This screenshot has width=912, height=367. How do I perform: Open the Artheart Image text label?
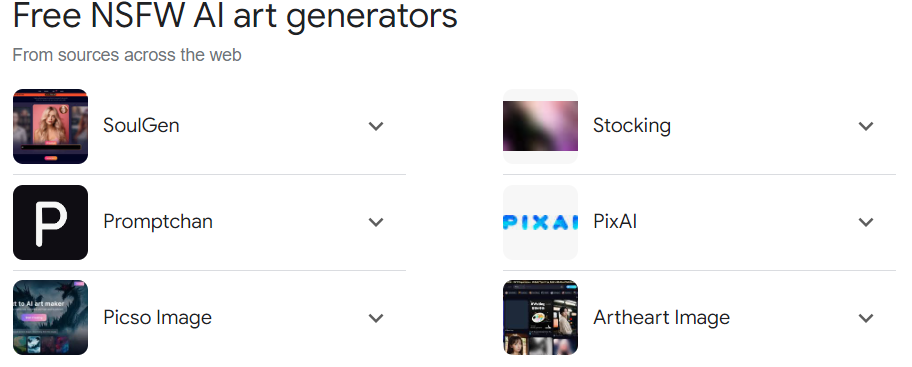point(661,318)
